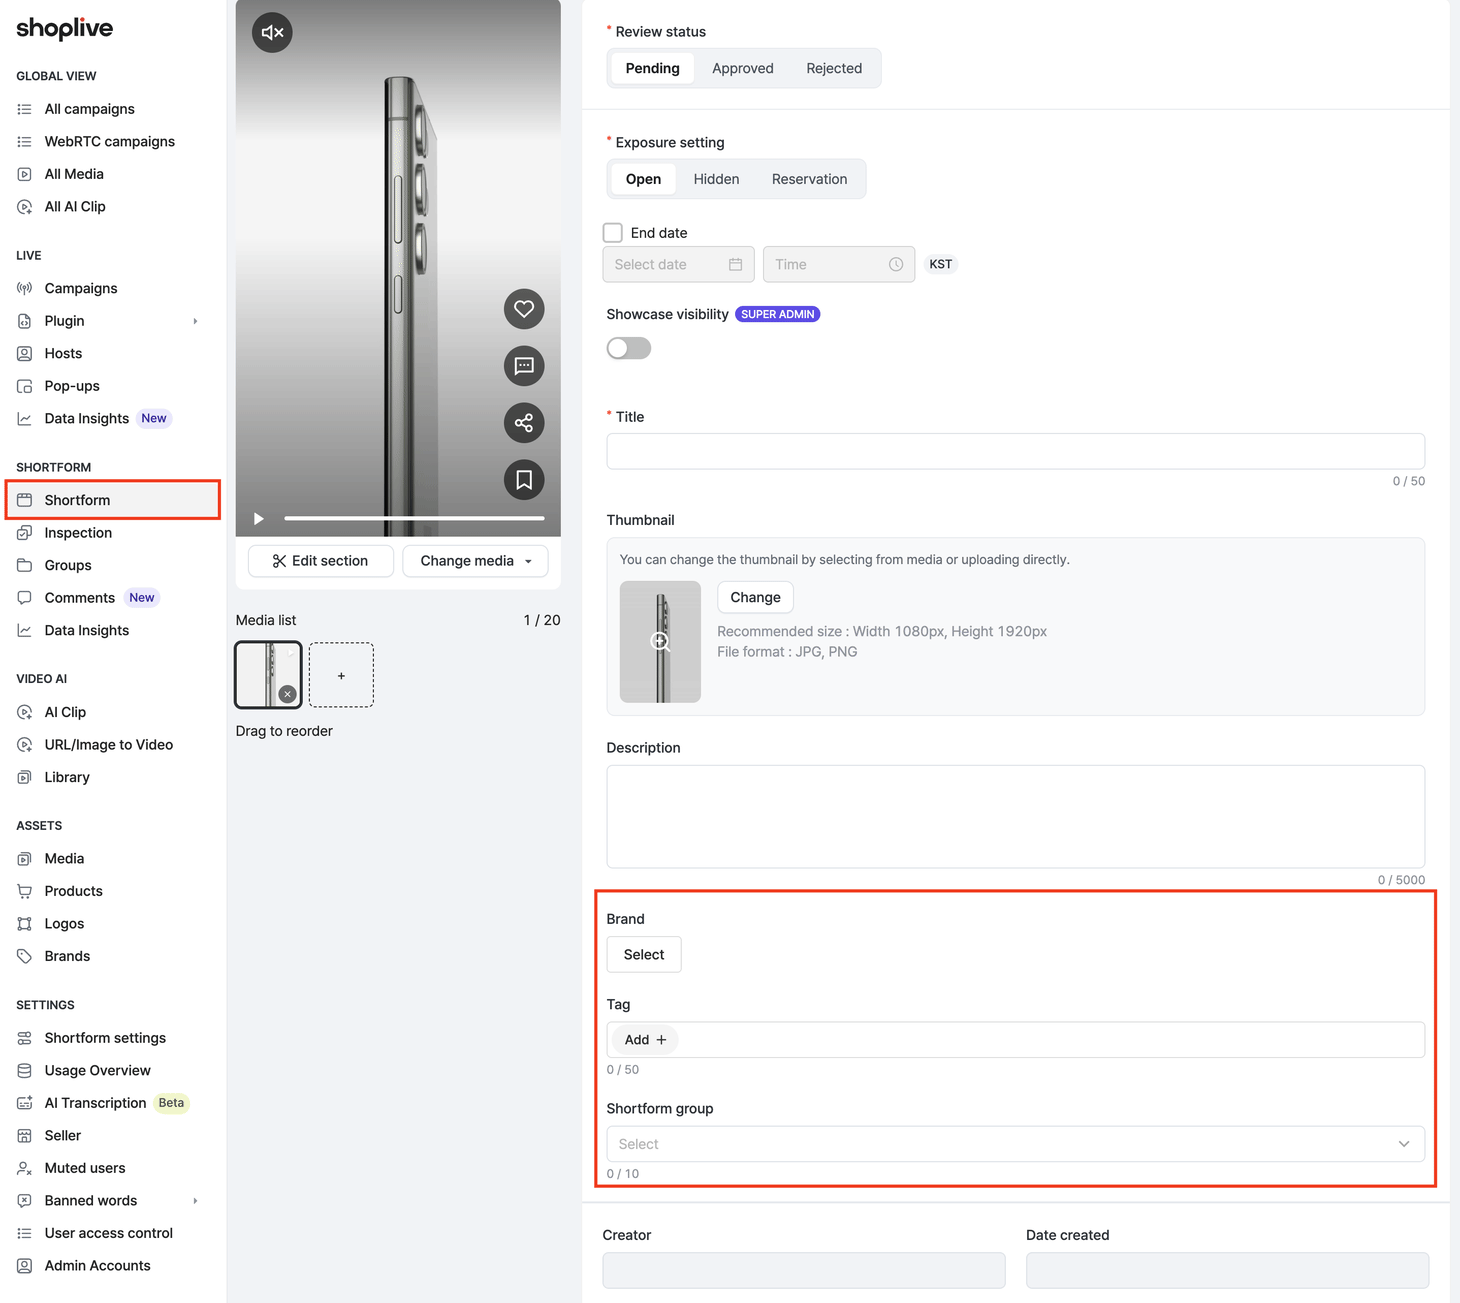
Task: Click the thumbnail Change button
Action: click(x=755, y=597)
